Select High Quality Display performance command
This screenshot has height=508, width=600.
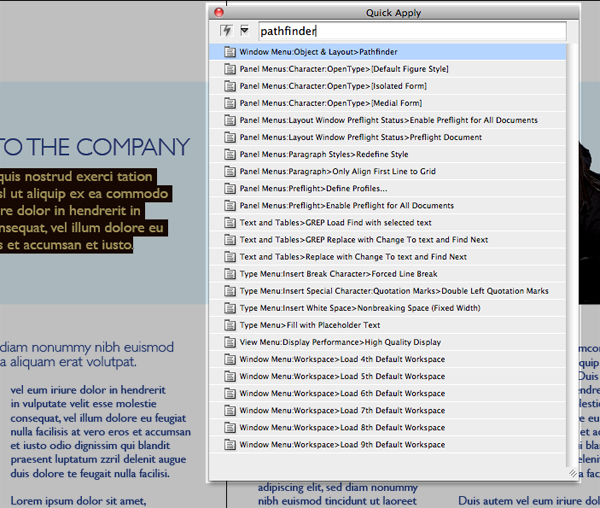[x=341, y=342]
